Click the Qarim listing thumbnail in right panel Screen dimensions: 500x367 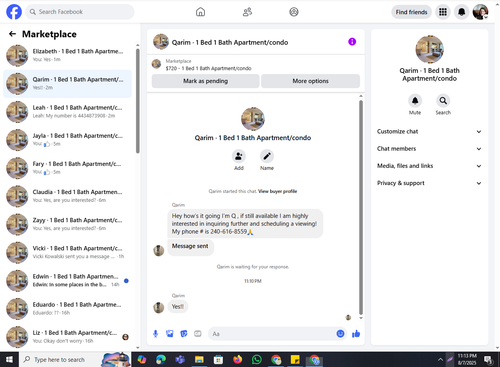click(429, 49)
